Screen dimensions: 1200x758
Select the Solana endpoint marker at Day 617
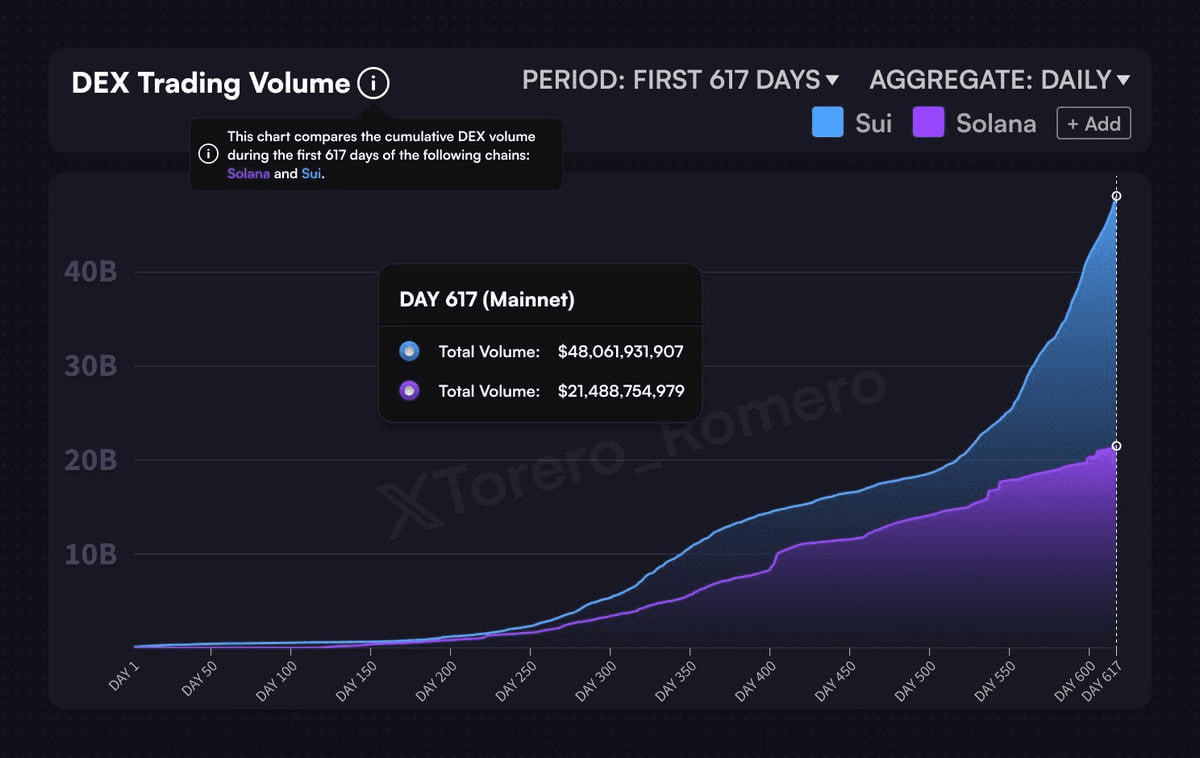[x=1116, y=446]
